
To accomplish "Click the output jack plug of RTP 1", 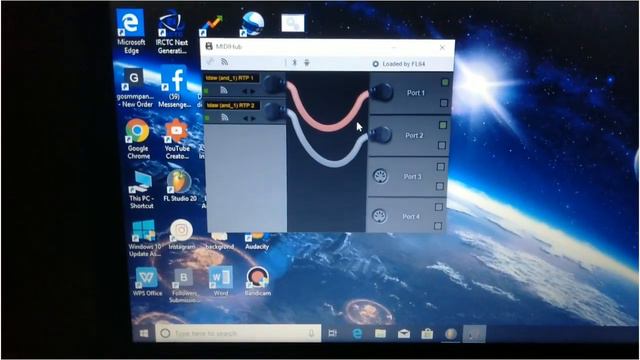I will [x=274, y=84].
